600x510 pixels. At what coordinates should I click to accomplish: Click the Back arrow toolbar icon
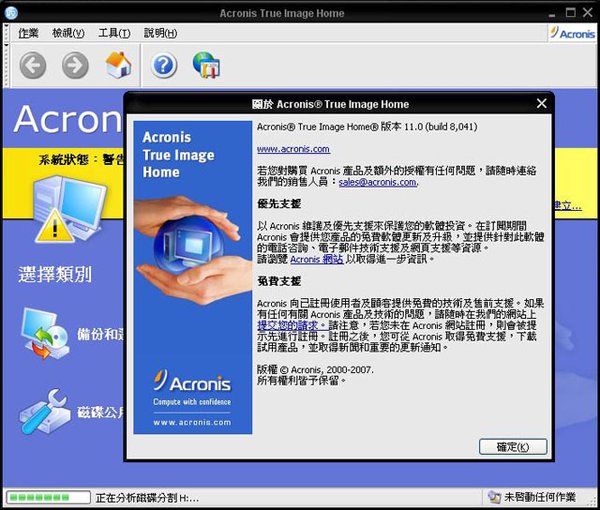tap(32, 66)
